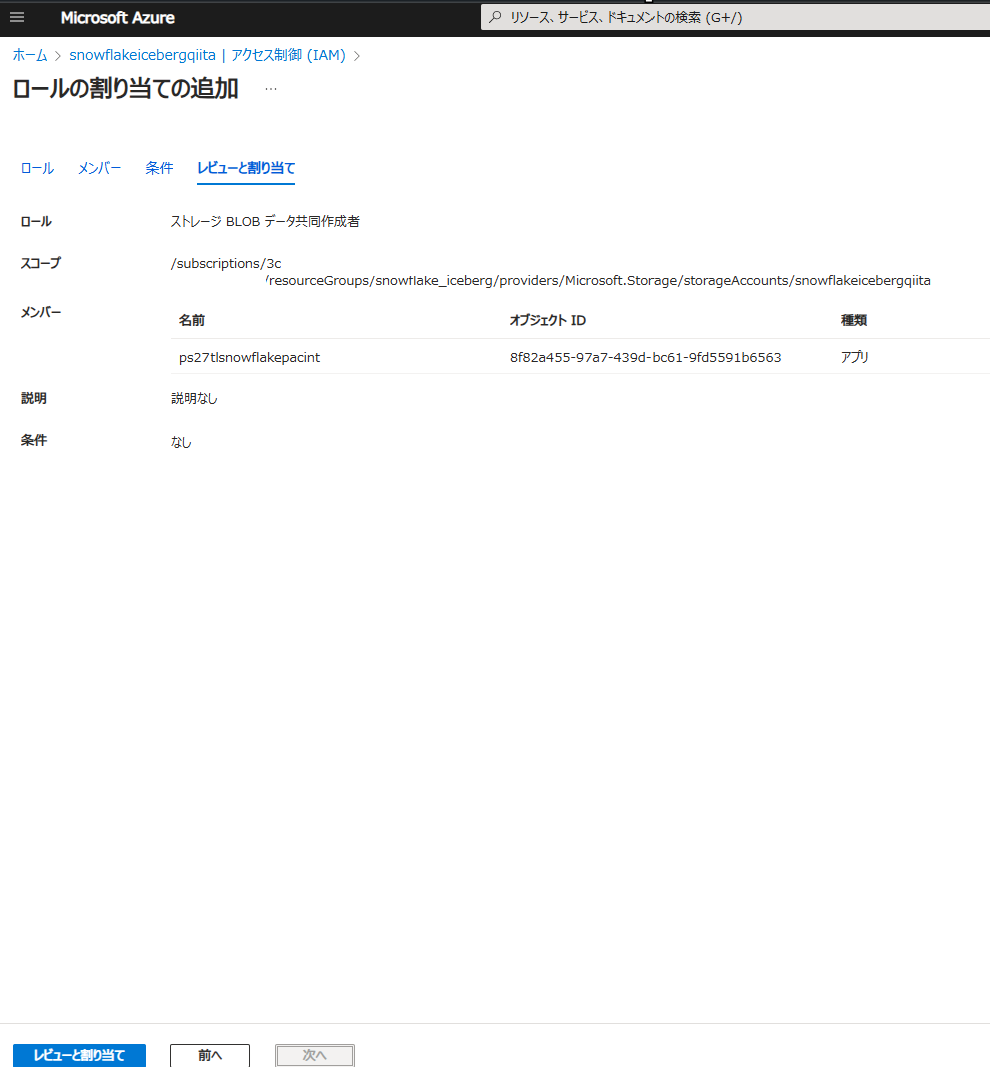The width and height of the screenshot is (990, 1067).
Task: Click the 説明なし description value
Action: pyautogui.click(x=194, y=398)
